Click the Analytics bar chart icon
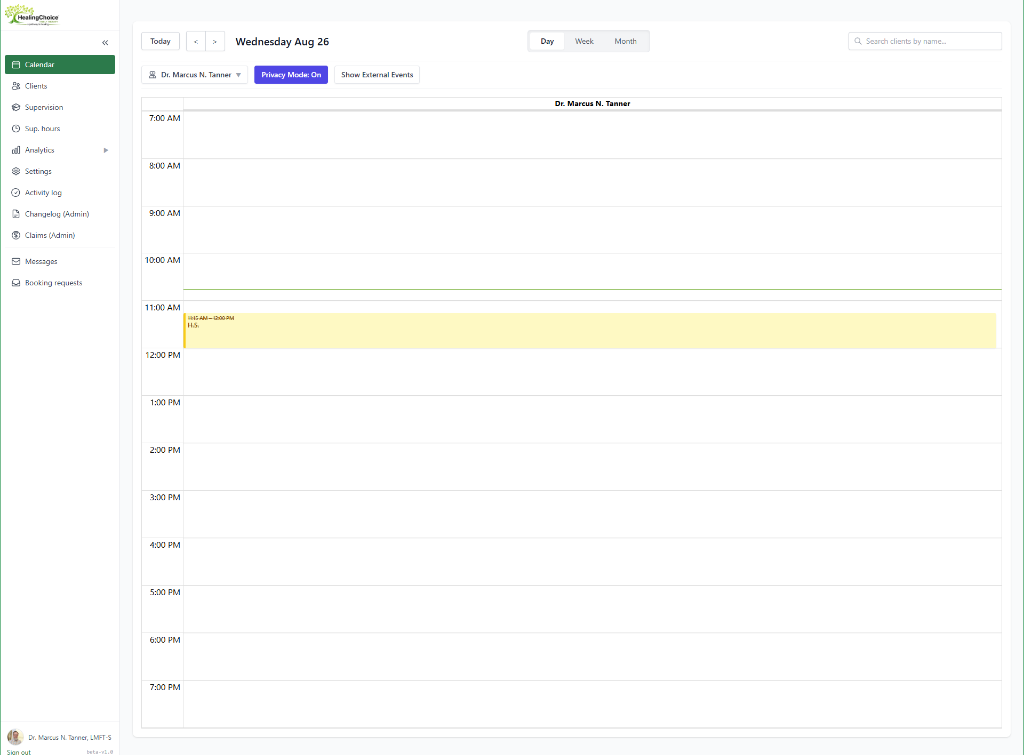Screen dimensions: 1024x755 (16, 150)
